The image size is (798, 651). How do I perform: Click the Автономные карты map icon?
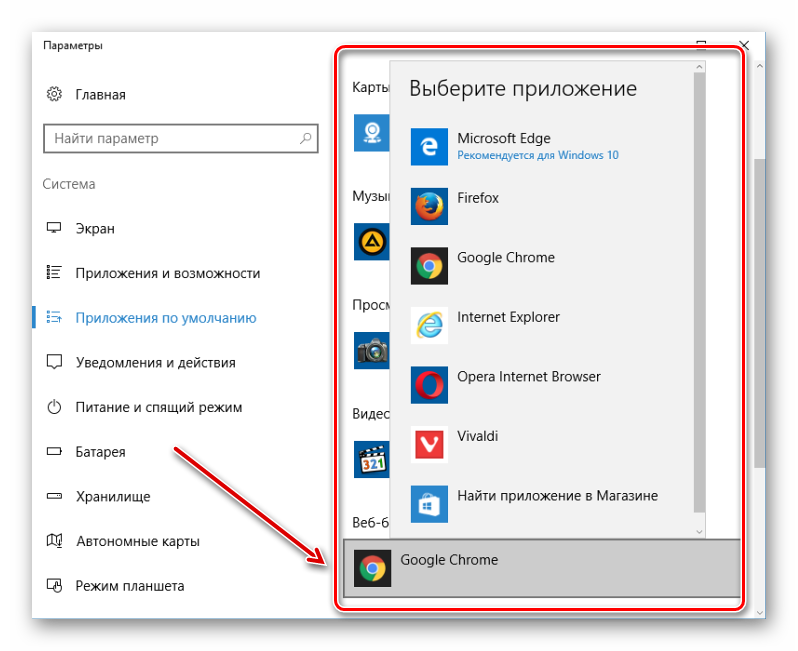54,540
